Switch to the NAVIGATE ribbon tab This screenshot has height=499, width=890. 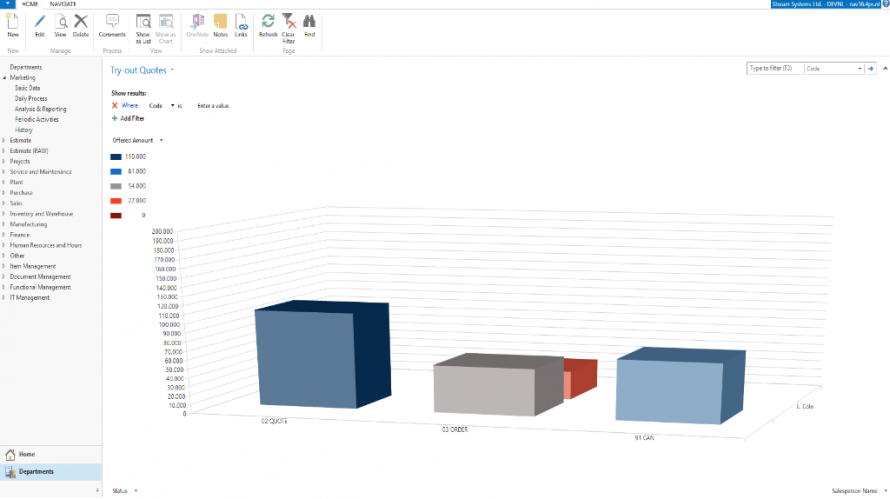62,4
